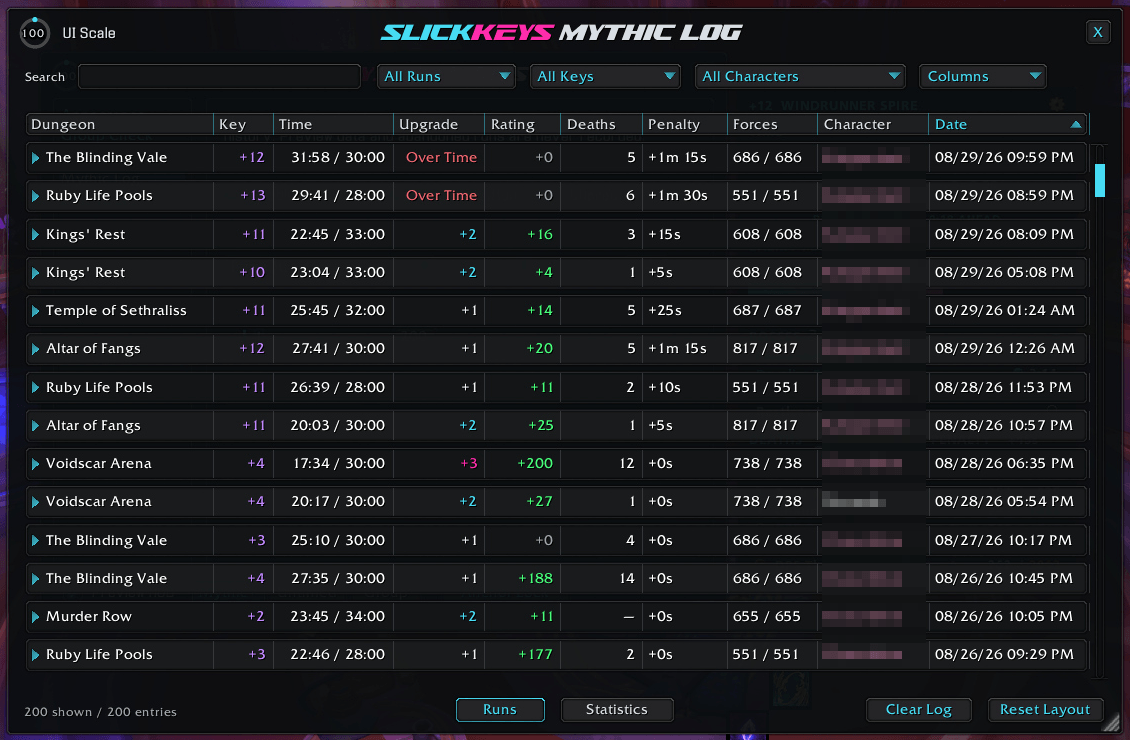Expand Ruby Life Pools +3 run

35,655
